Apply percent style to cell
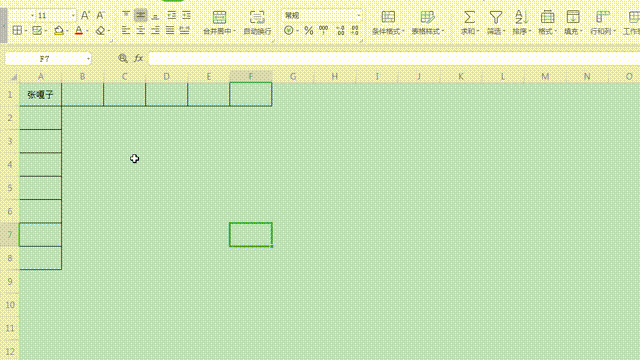Viewport: 640px width, 360px height. [309, 30]
